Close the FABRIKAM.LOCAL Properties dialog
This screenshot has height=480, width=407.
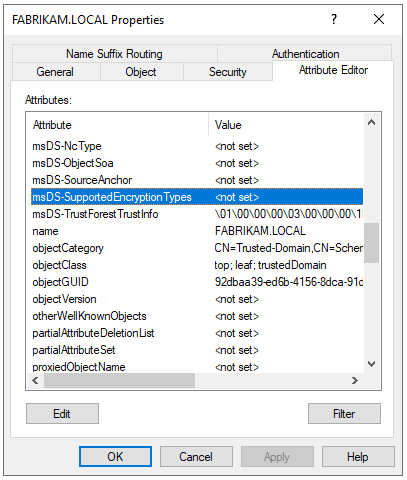tap(379, 19)
